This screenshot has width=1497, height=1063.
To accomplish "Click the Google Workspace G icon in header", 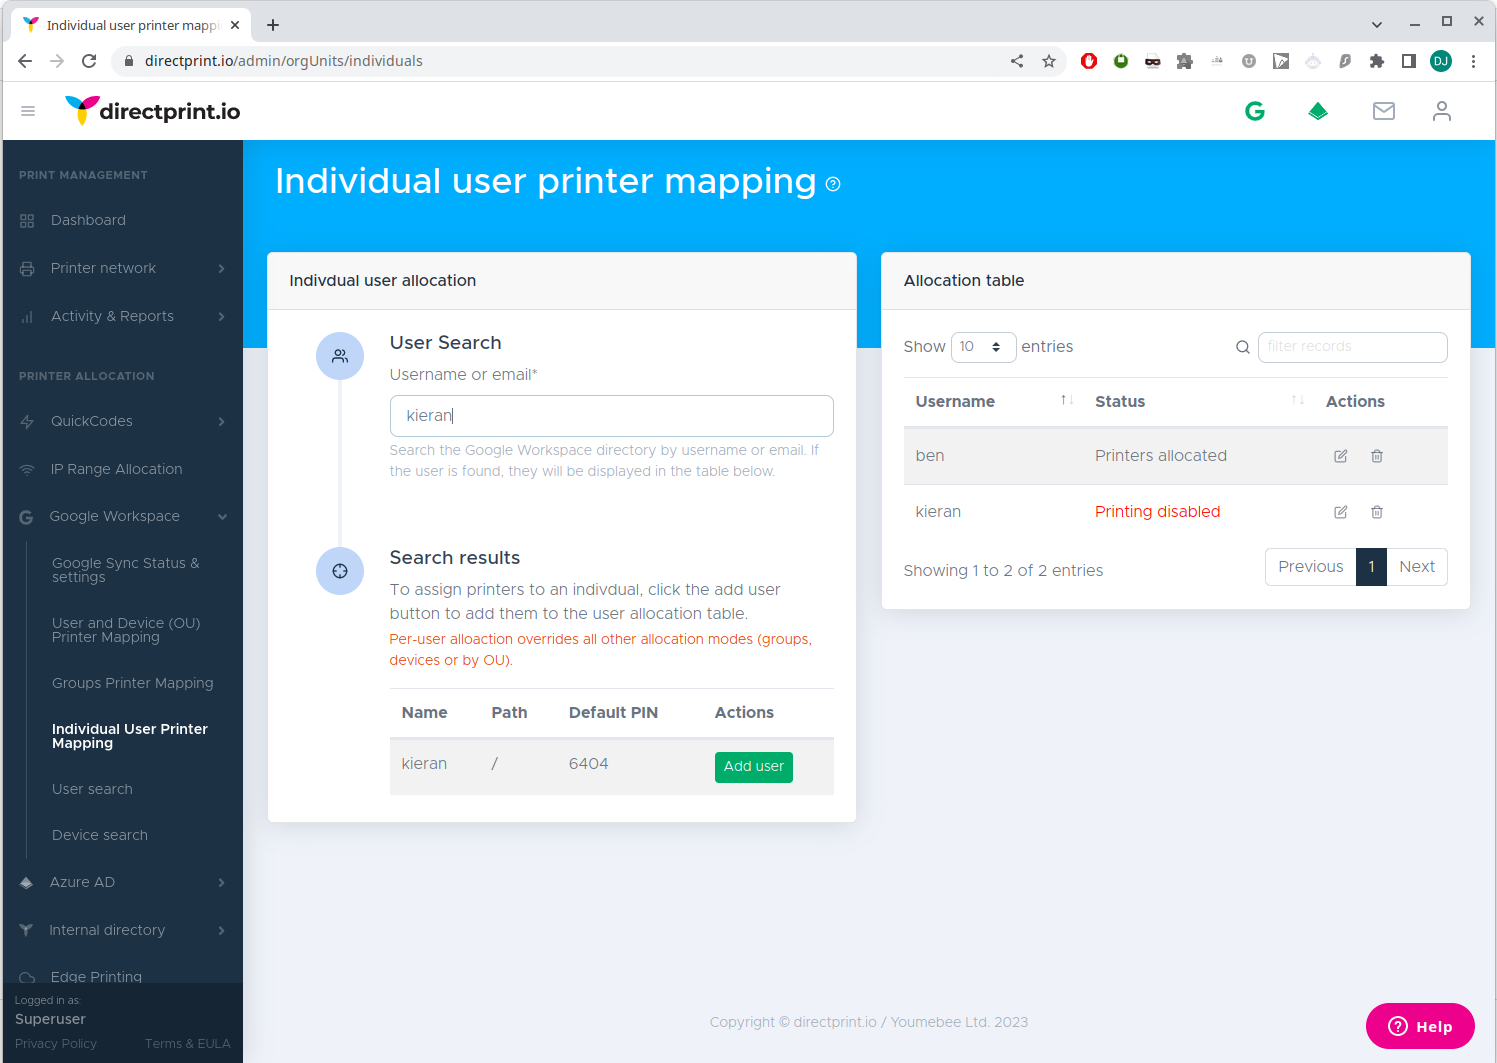I will pyautogui.click(x=1254, y=111).
